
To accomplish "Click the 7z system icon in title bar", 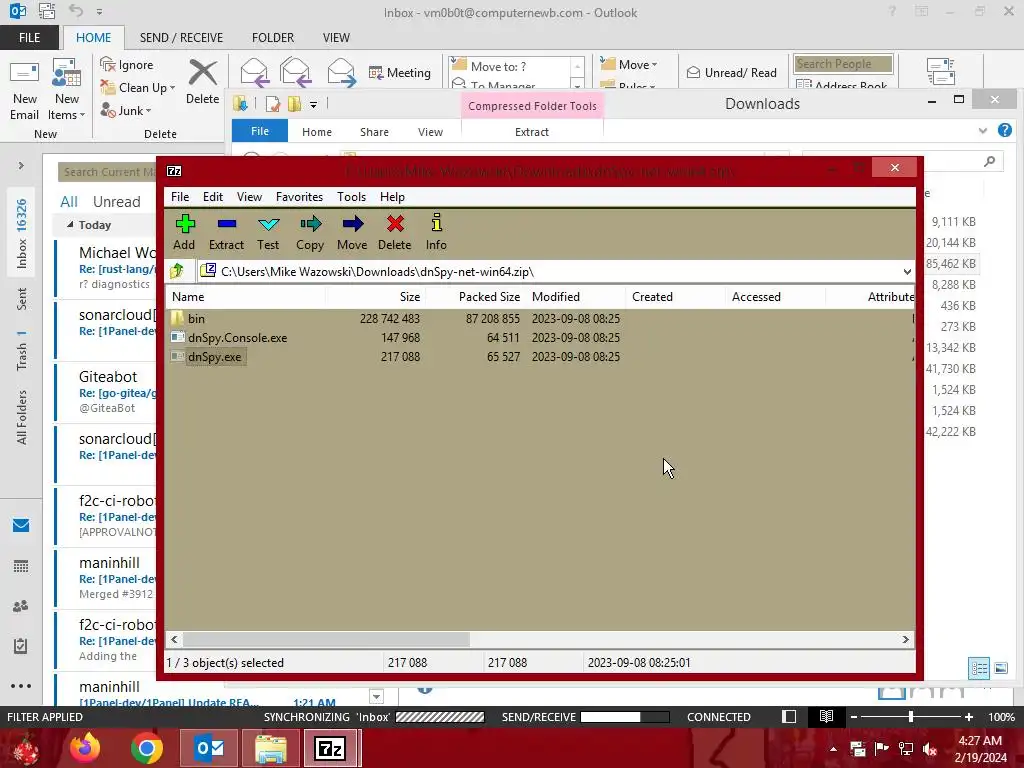I will click(x=174, y=171).
